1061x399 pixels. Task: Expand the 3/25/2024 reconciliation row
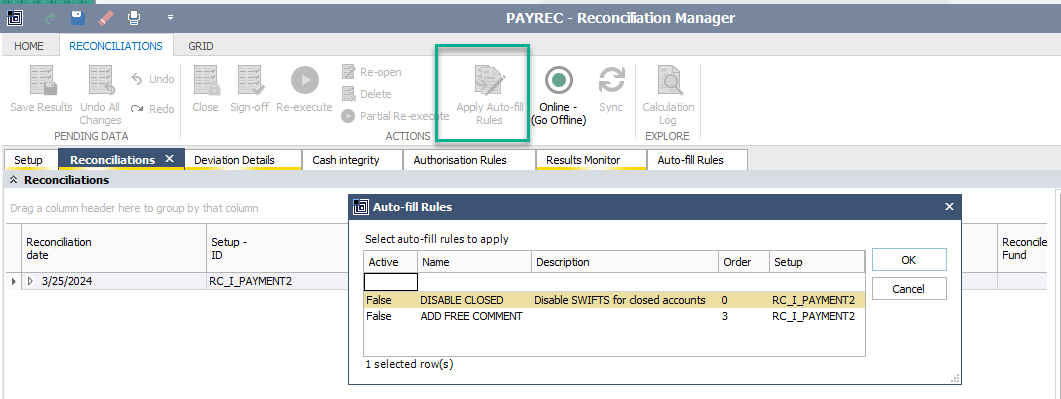30,281
